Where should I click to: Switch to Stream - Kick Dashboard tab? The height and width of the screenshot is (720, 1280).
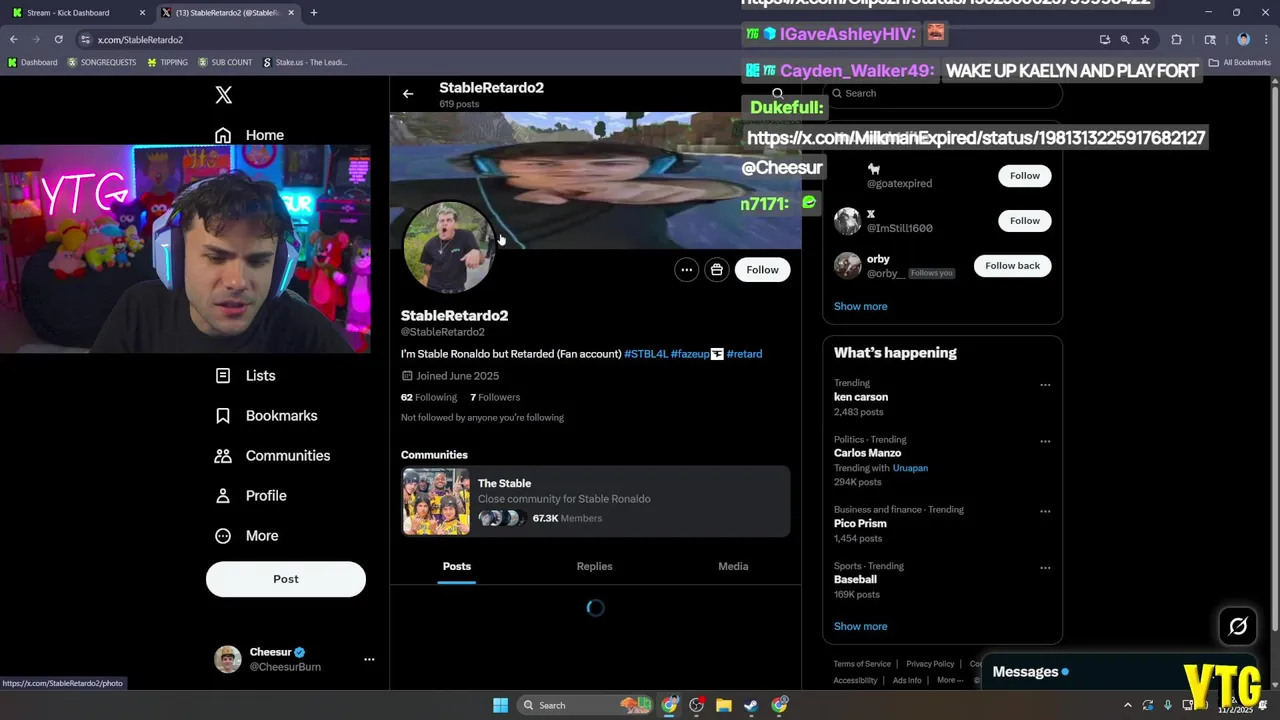(68, 13)
